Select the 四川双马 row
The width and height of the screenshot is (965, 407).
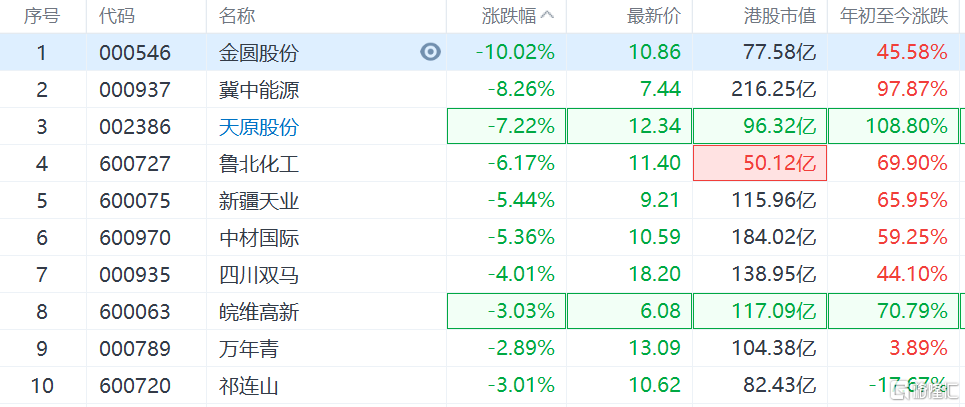(482, 275)
